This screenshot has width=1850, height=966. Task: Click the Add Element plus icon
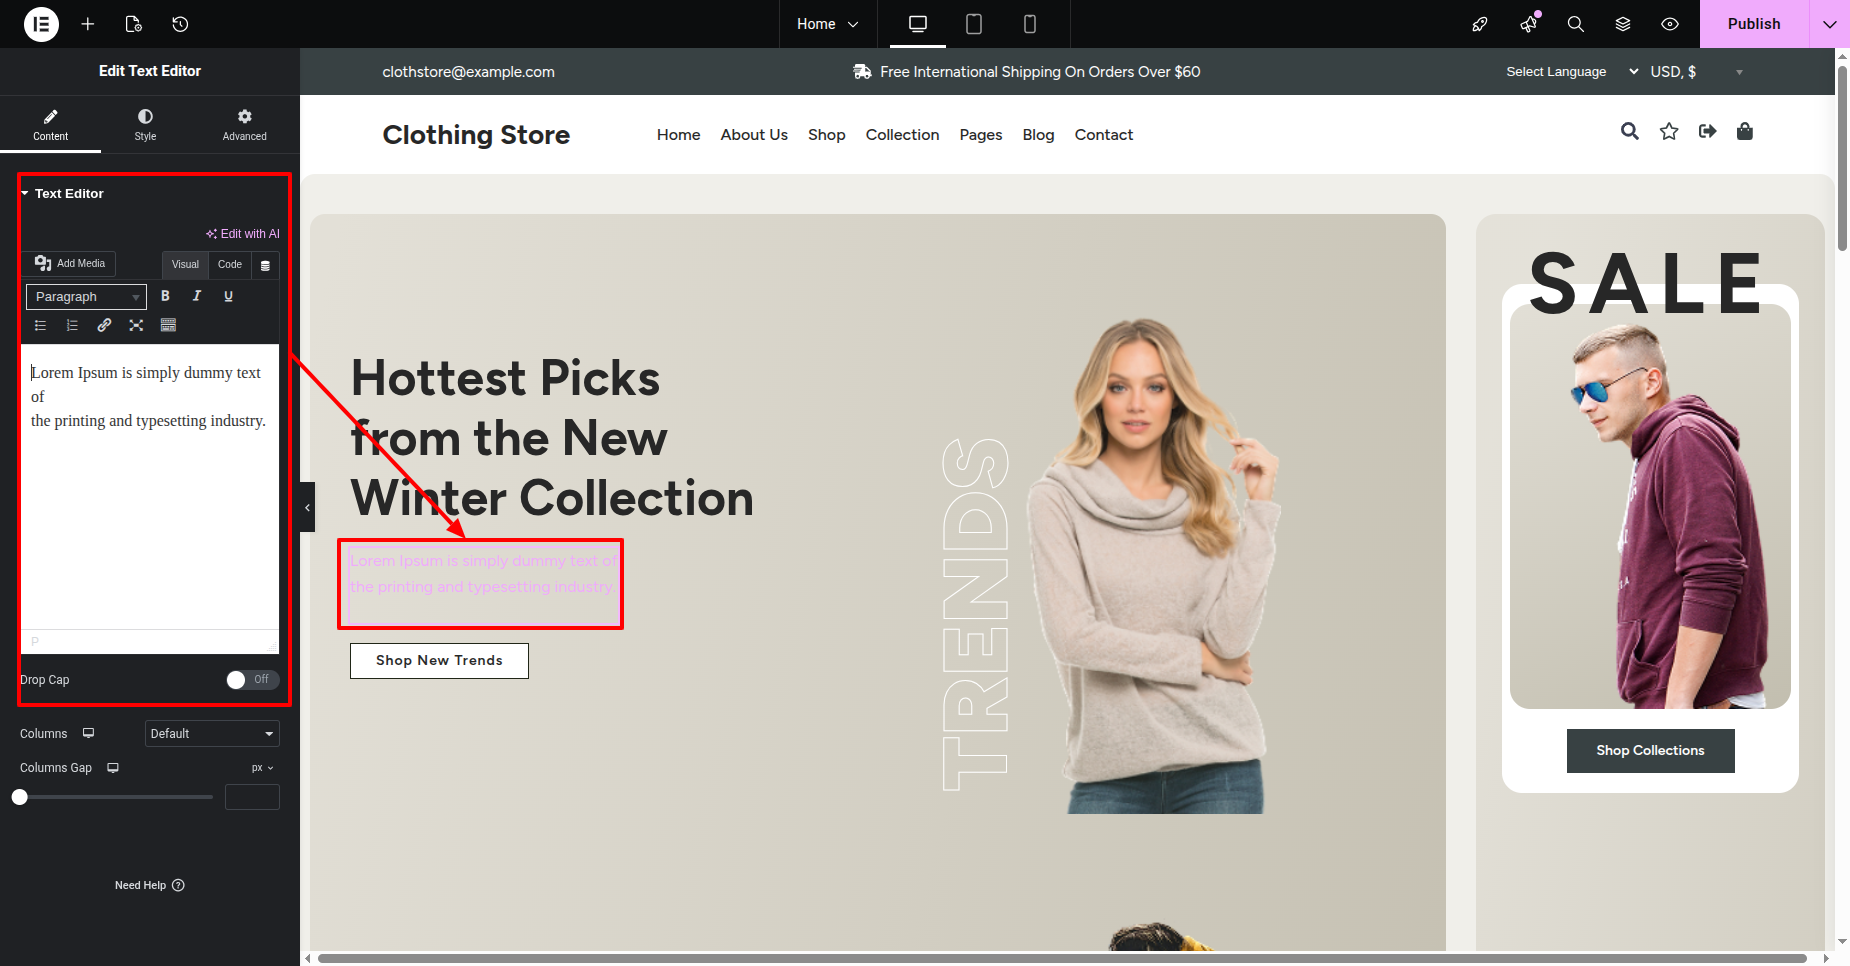[x=88, y=24]
